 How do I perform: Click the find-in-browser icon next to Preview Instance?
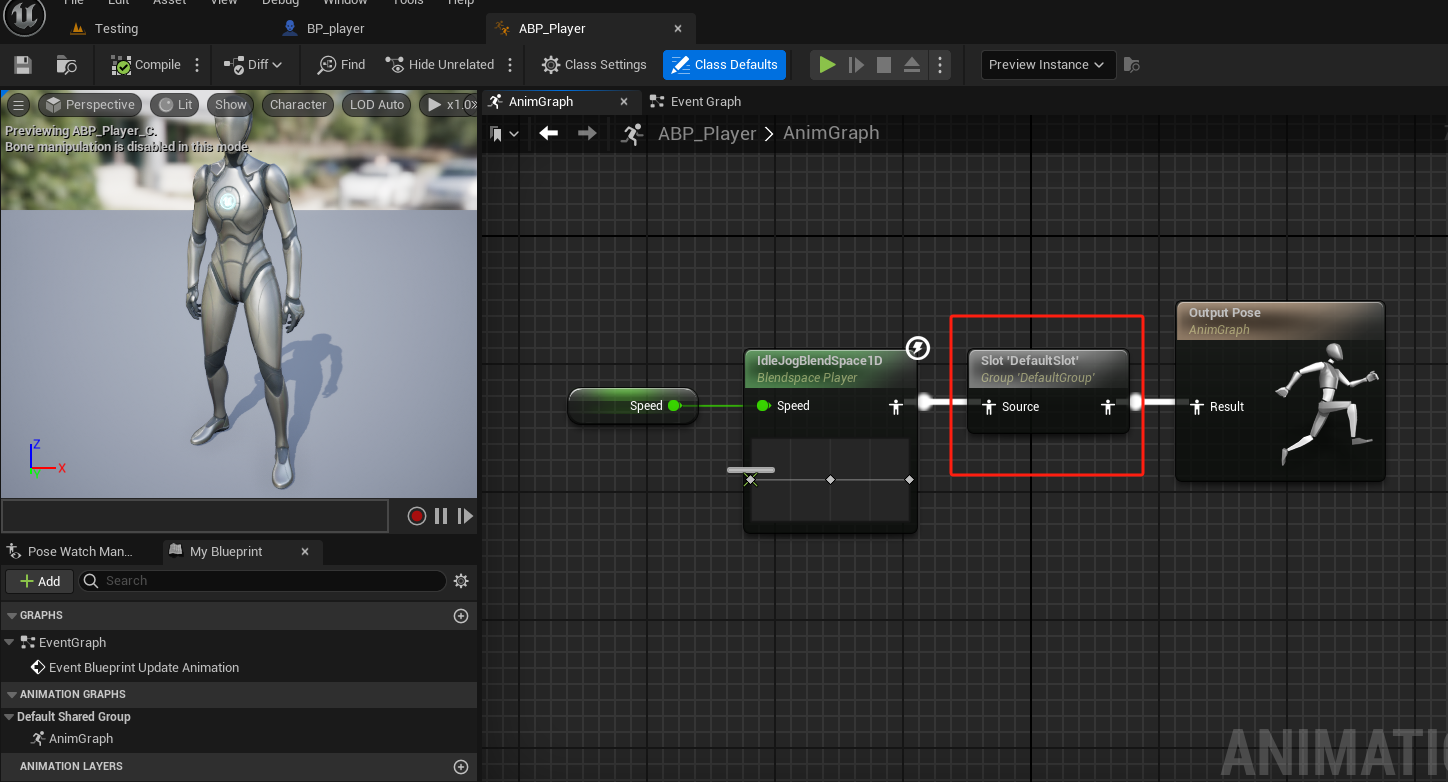click(x=1132, y=65)
